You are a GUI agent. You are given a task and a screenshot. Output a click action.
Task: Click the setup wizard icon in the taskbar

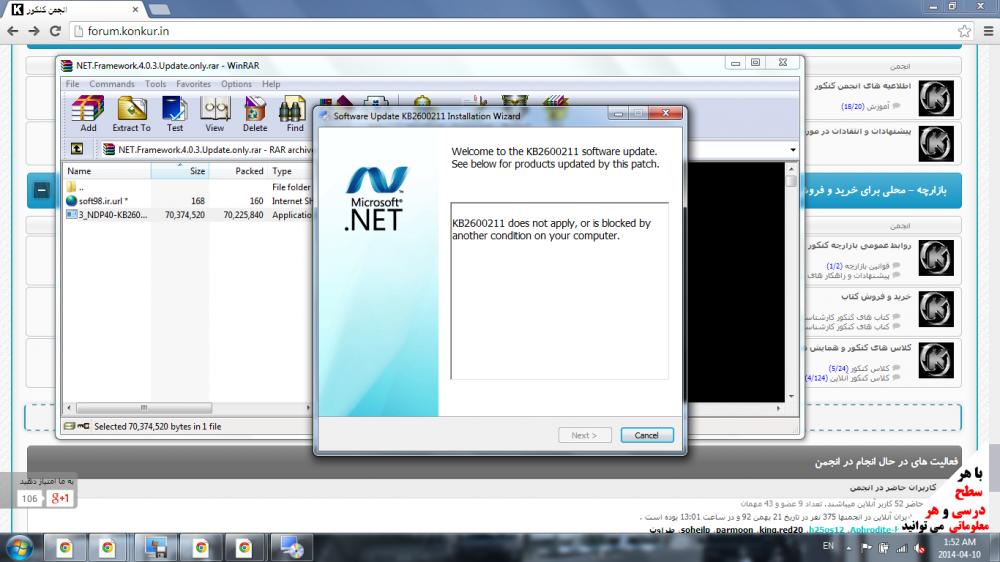pos(155,548)
